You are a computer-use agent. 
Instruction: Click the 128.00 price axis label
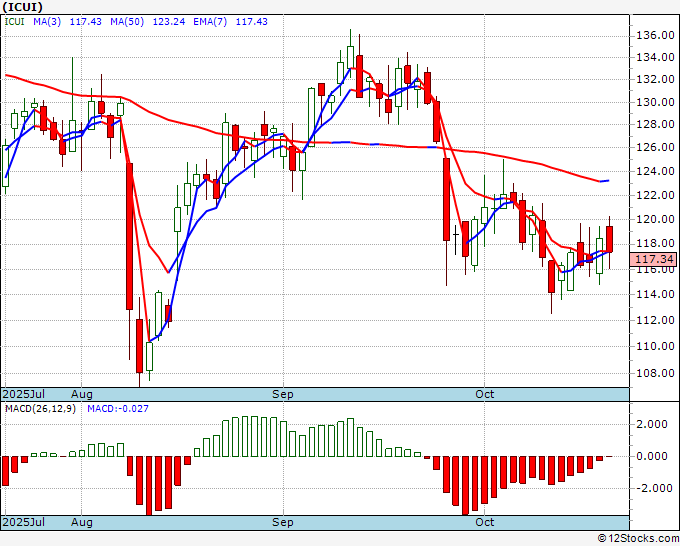[x=655, y=124]
